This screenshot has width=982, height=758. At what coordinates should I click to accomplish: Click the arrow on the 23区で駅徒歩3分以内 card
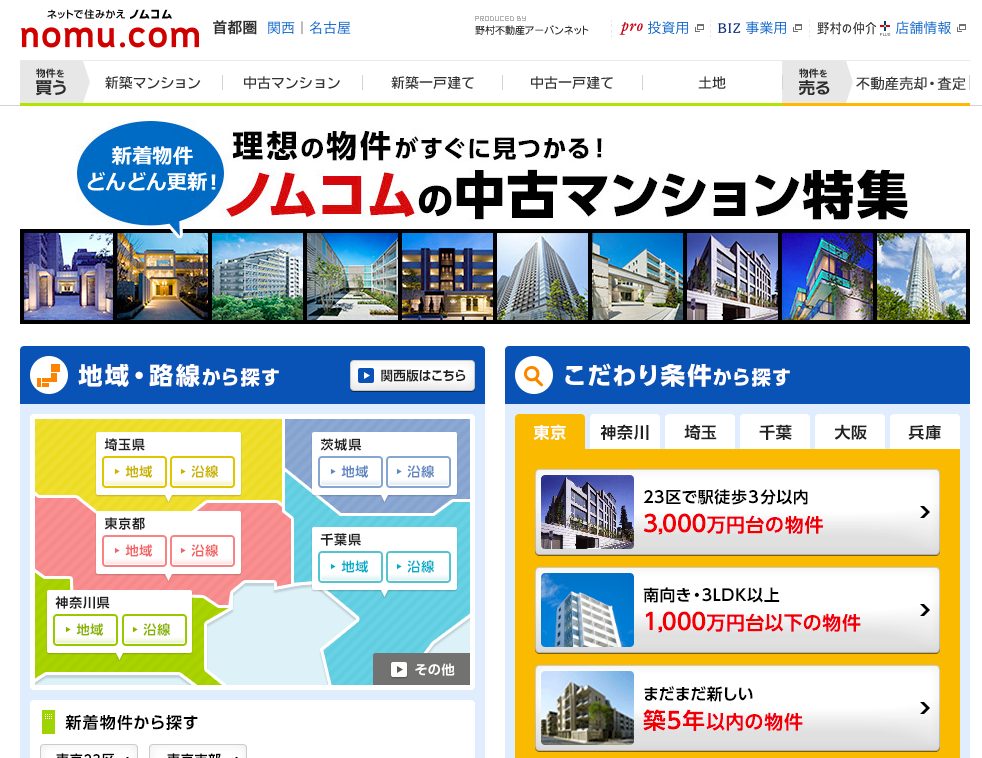pos(924,512)
